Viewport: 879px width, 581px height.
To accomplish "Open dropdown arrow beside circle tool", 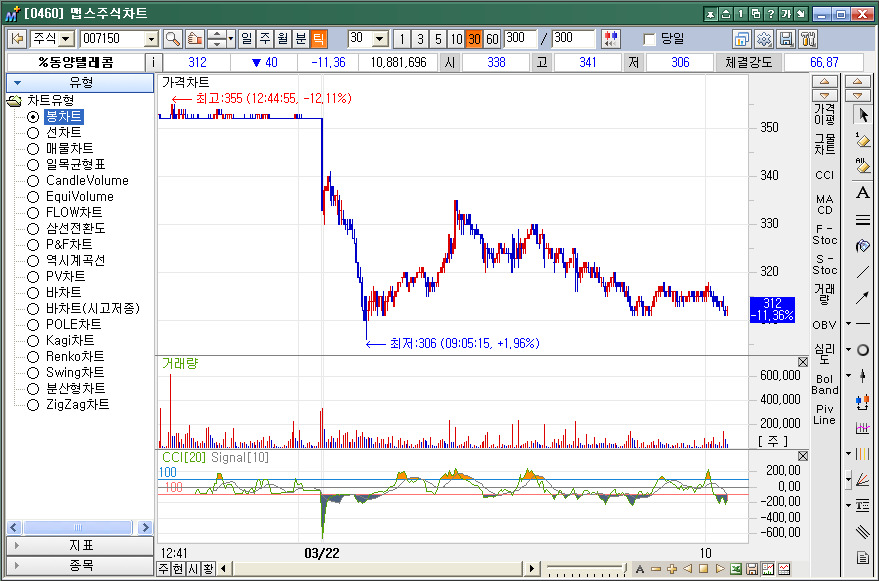I will 849,349.
